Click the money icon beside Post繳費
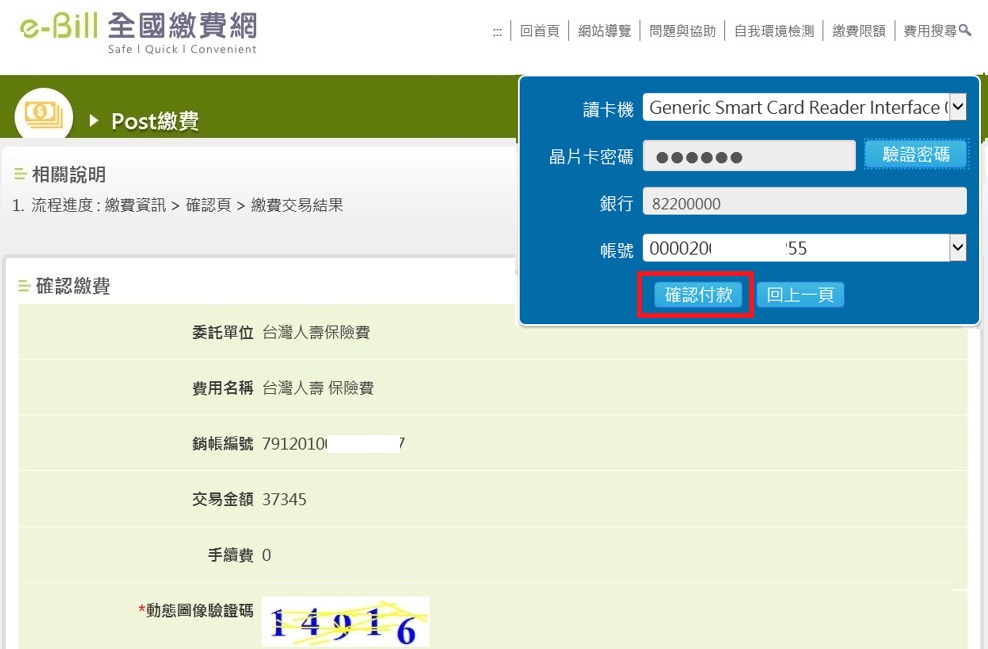The image size is (988, 649). [43, 115]
